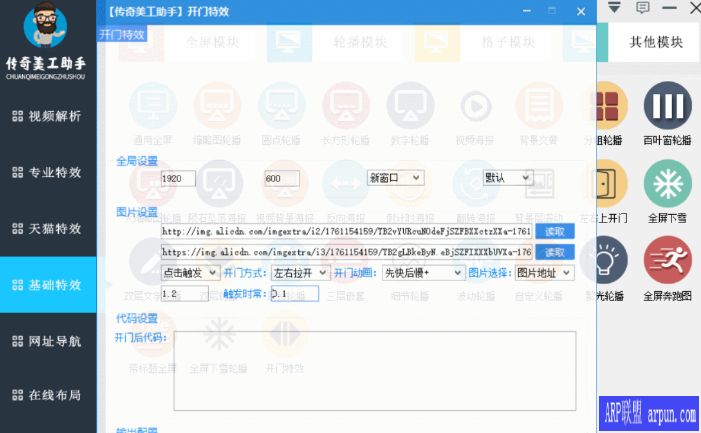Click the grid icon beside 网址导航

click(17, 341)
